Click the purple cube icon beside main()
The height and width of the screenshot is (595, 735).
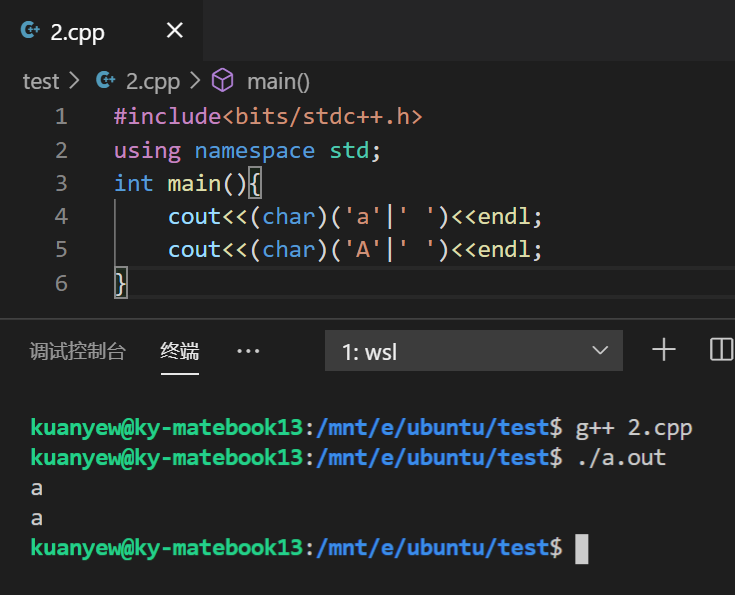tap(222, 80)
